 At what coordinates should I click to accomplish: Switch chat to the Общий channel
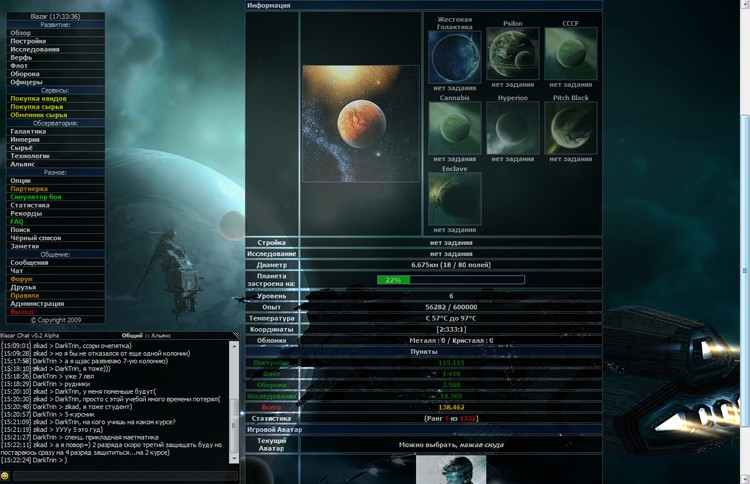tap(132, 335)
